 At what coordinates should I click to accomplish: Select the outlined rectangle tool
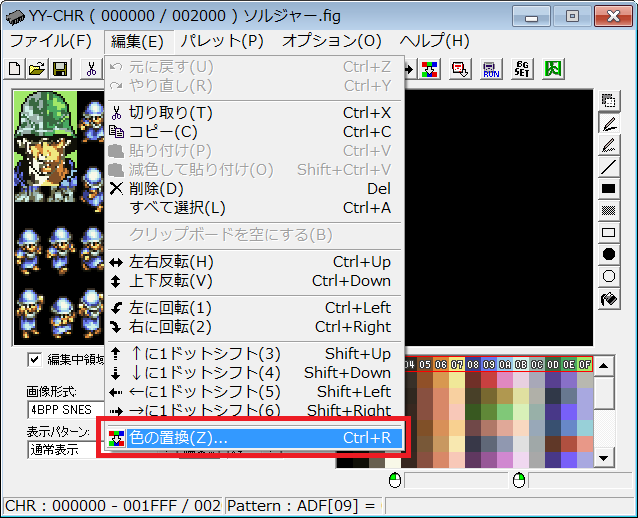[609, 232]
